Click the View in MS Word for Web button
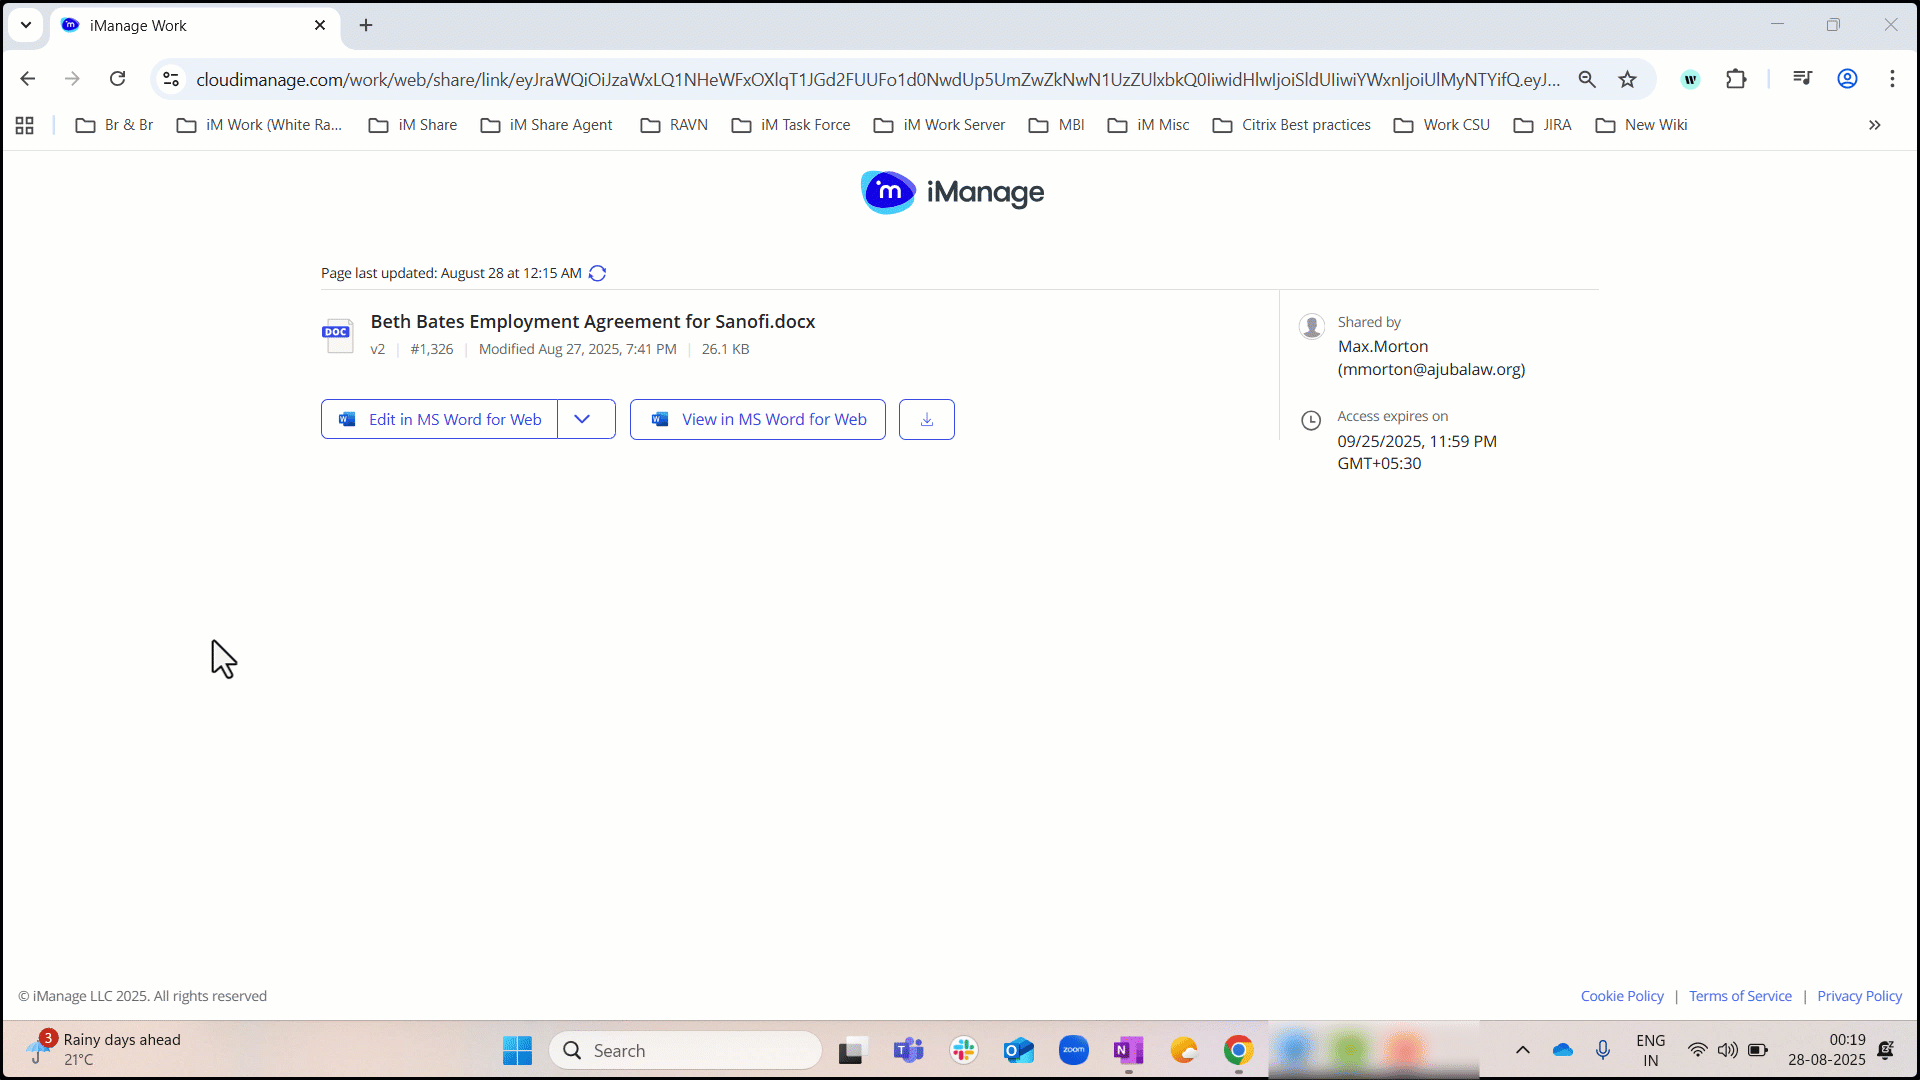 click(x=757, y=419)
